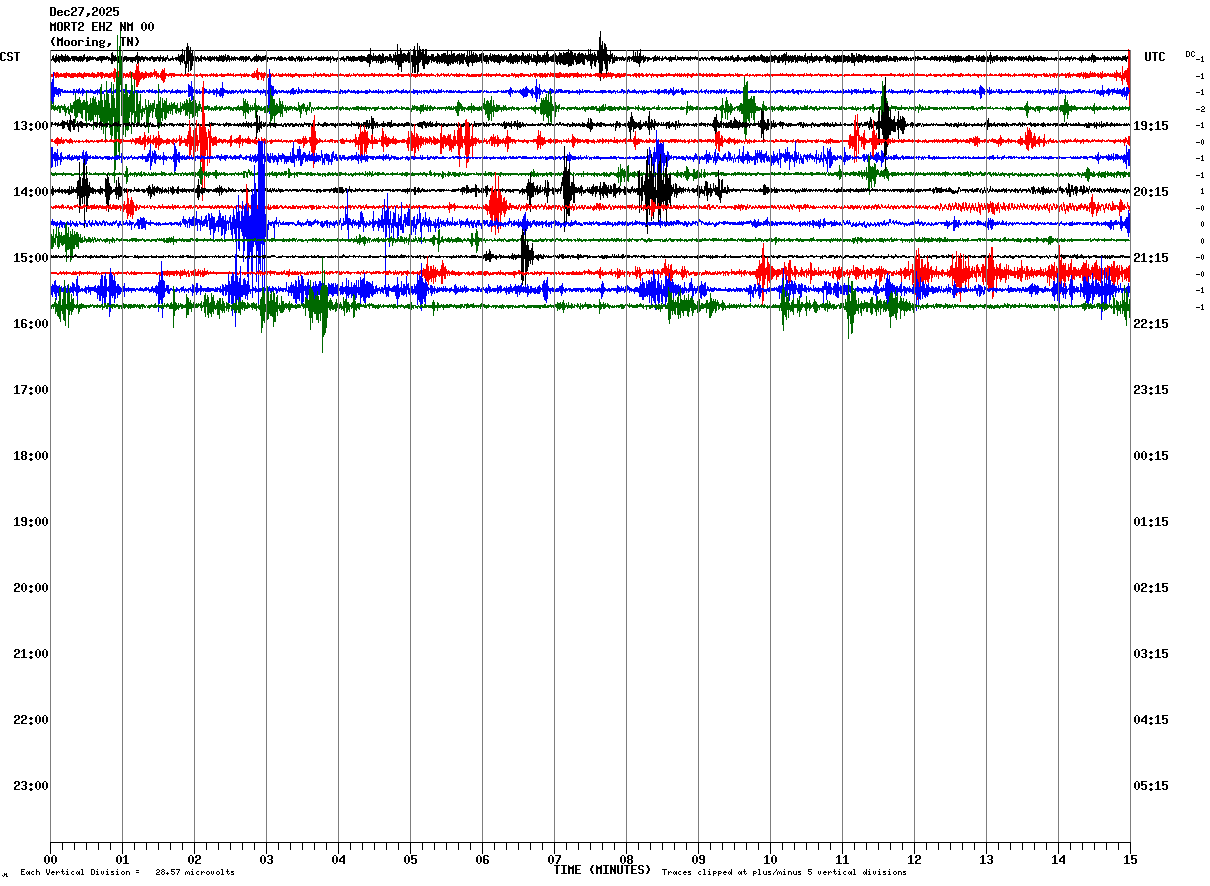This screenshot has width=1210, height=886.
Task: Pick the 23:00 CST time marker
Action: [30, 786]
